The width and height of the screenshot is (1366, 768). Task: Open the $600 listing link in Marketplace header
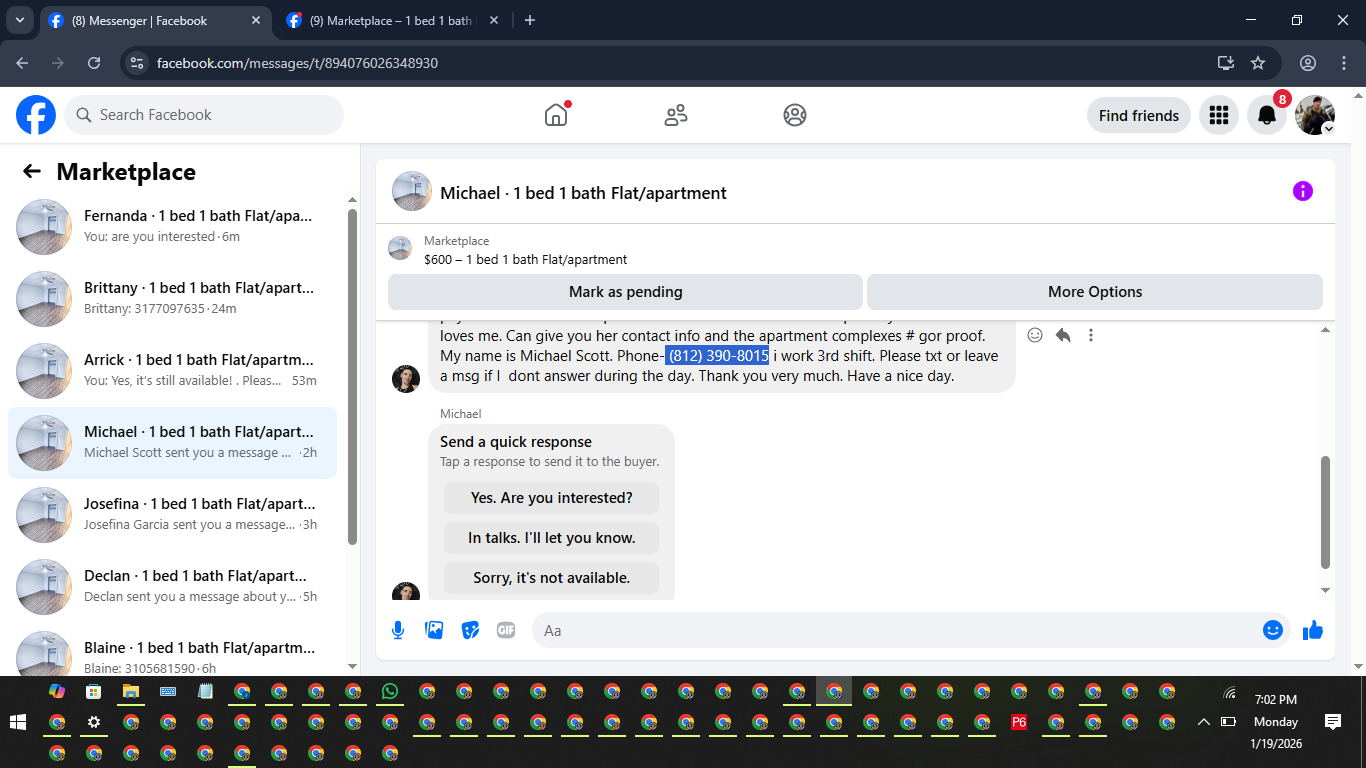(x=525, y=259)
